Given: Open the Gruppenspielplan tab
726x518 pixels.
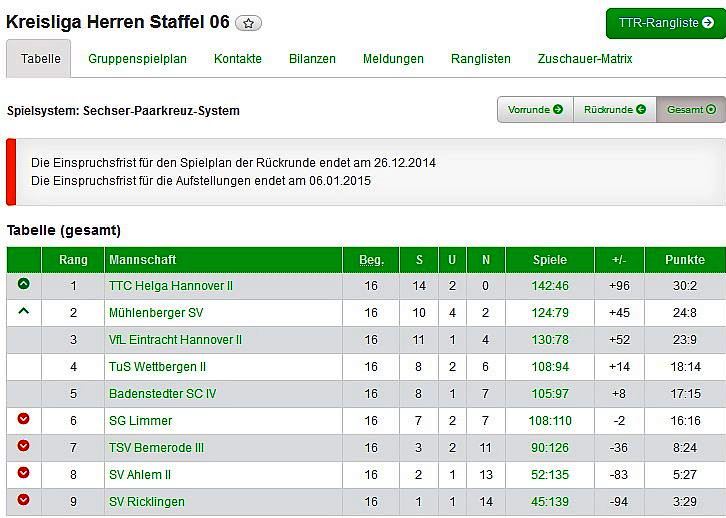Looking at the screenshot, I should [137, 59].
